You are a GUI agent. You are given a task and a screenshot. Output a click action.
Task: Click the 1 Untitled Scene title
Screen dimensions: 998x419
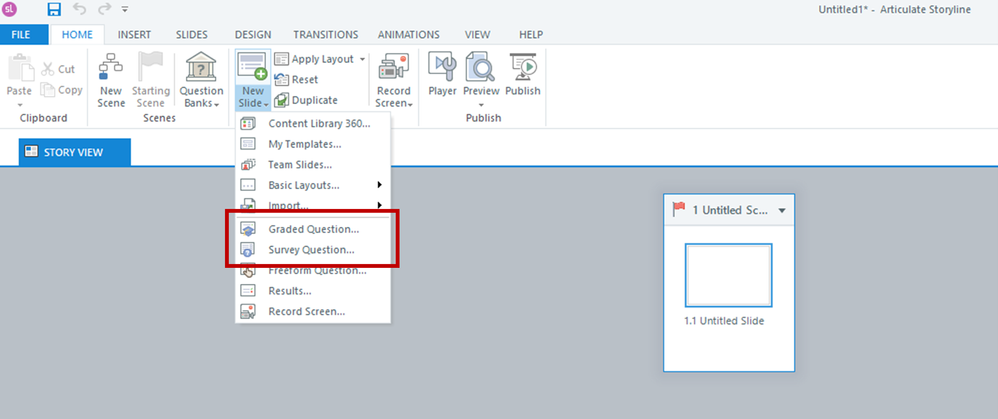click(x=731, y=210)
